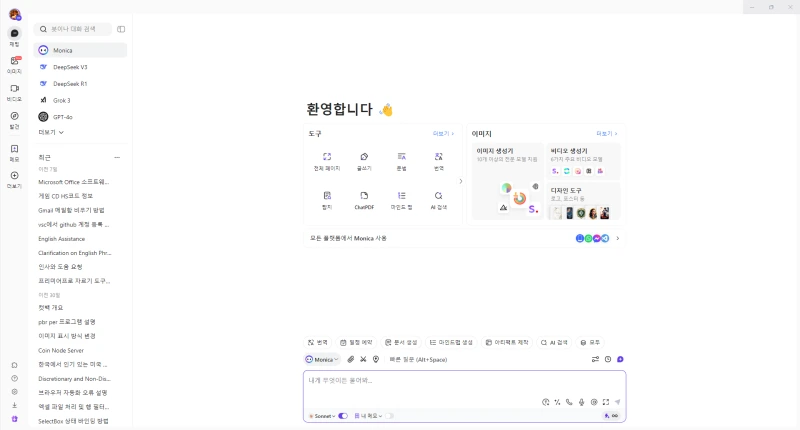The height and width of the screenshot is (430, 800).
Task: Open the mind map tool in the tools grid
Action: [402, 200]
